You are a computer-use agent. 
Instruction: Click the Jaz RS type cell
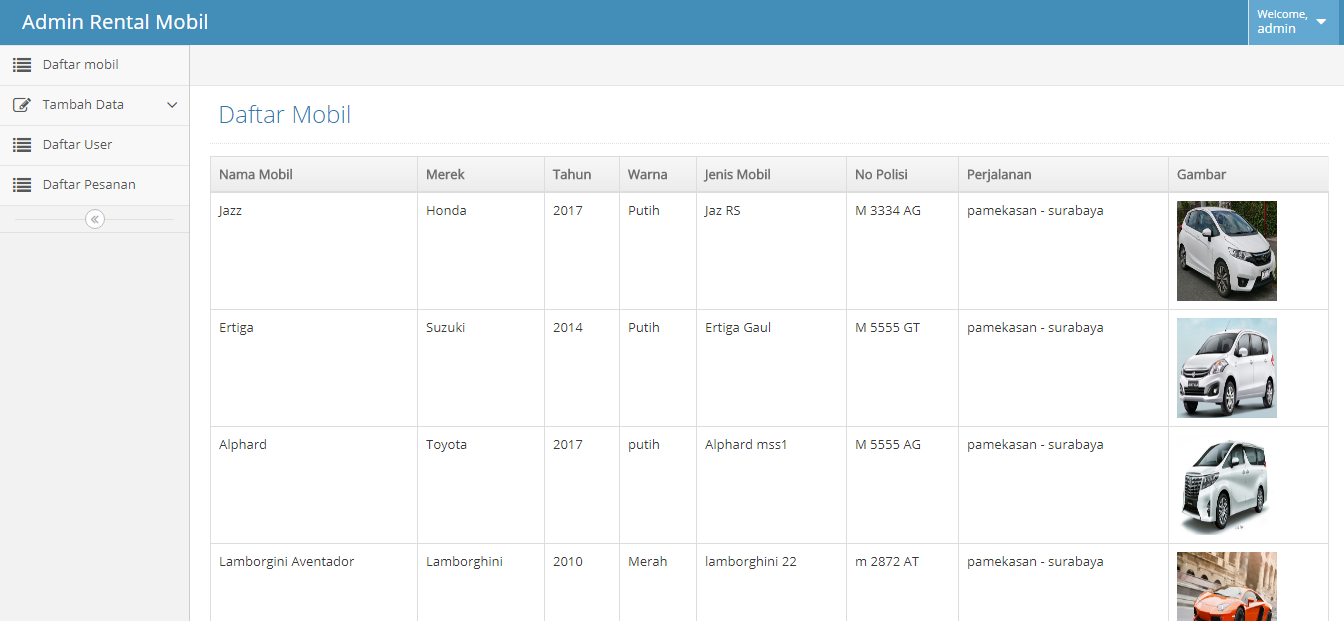point(771,251)
